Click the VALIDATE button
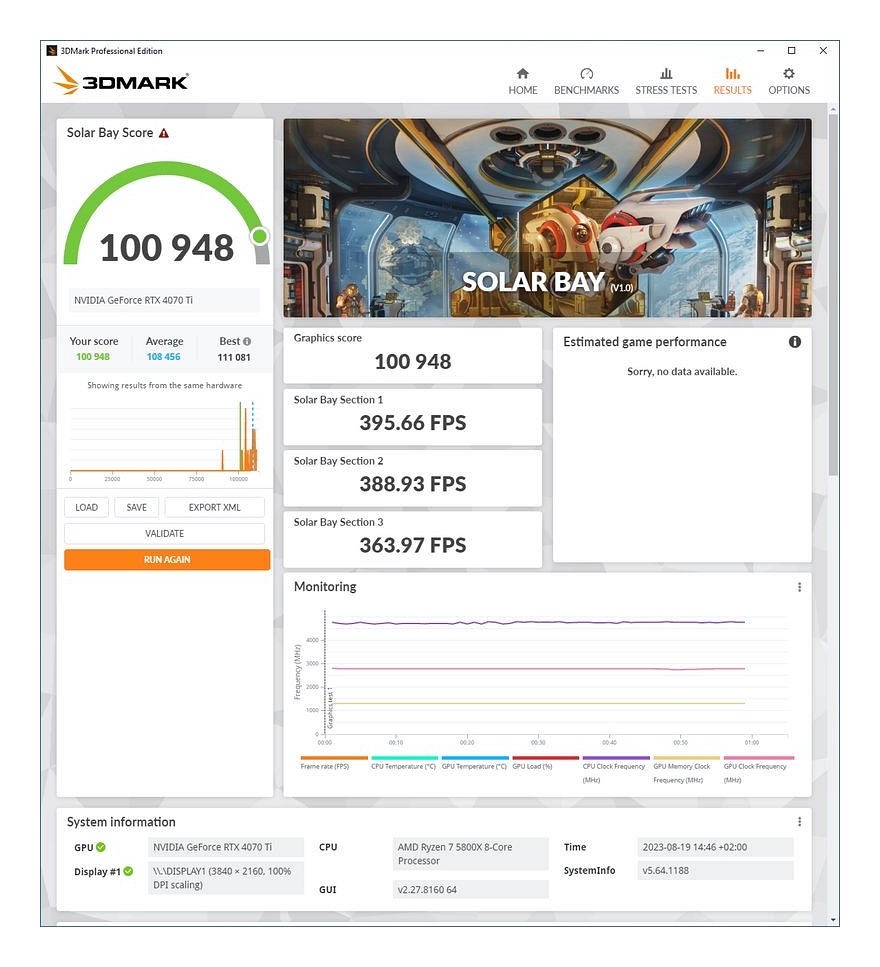The height and width of the screenshot is (967, 880). [165, 533]
